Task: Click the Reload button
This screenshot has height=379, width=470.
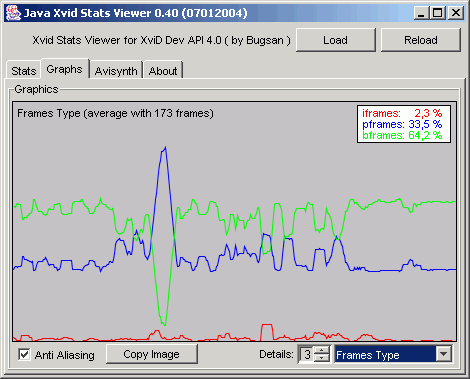Action: (x=421, y=40)
